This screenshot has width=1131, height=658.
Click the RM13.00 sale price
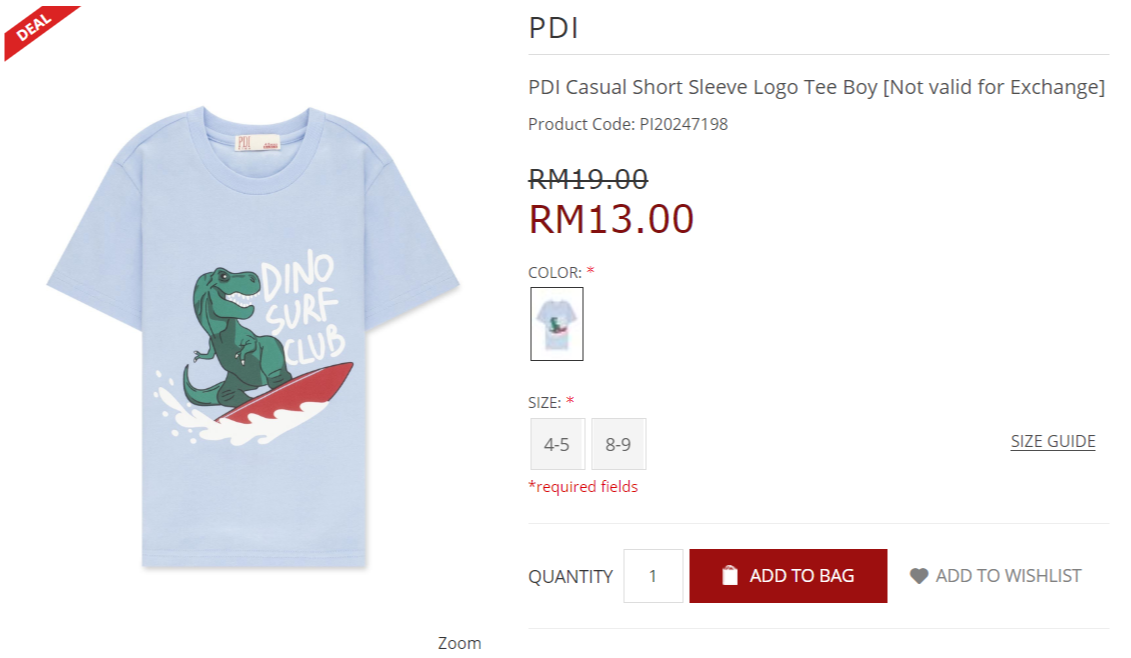click(x=611, y=219)
